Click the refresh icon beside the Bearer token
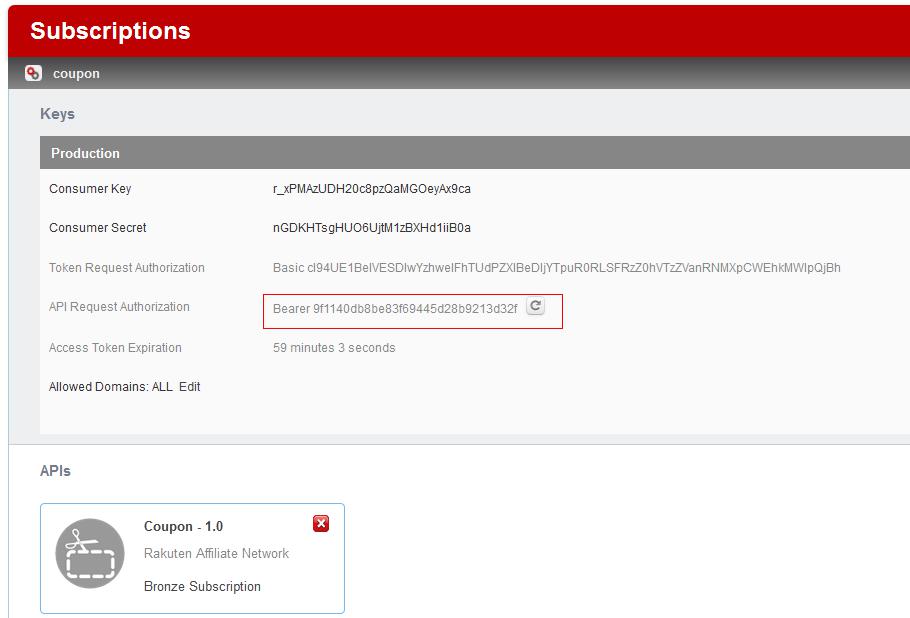910x618 pixels. pos(536,307)
